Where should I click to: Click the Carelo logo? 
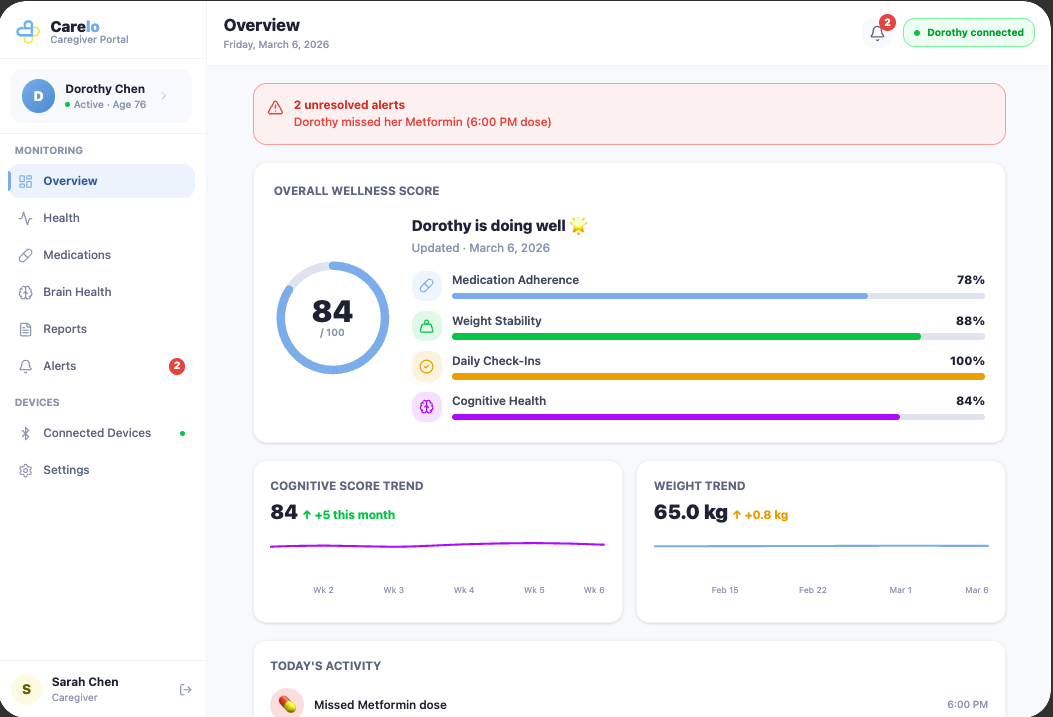pyautogui.click(x=27, y=31)
